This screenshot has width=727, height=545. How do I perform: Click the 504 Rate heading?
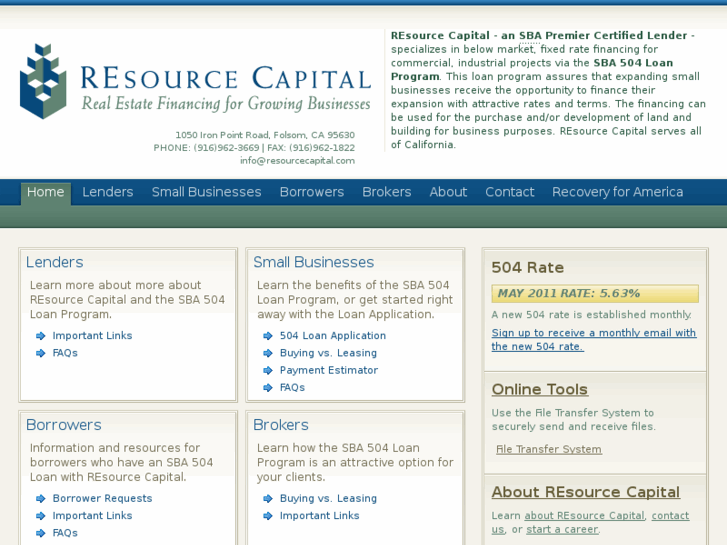coord(528,268)
